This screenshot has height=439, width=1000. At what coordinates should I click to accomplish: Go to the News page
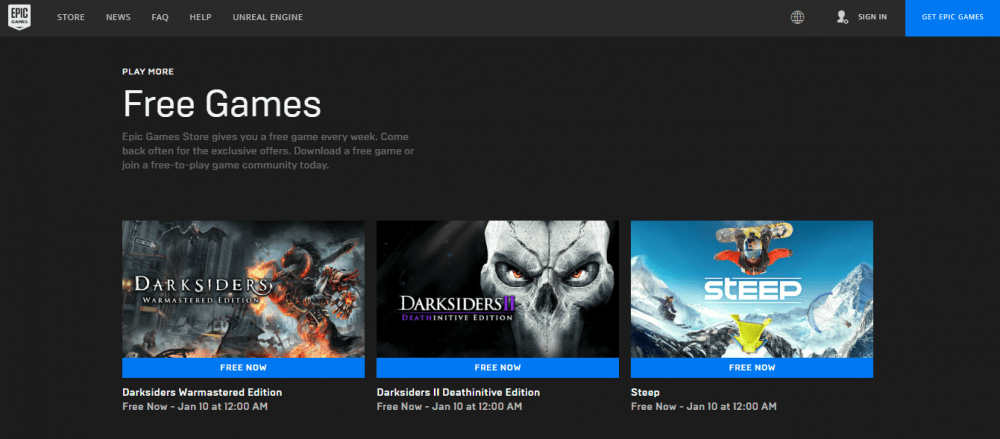[x=118, y=17]
